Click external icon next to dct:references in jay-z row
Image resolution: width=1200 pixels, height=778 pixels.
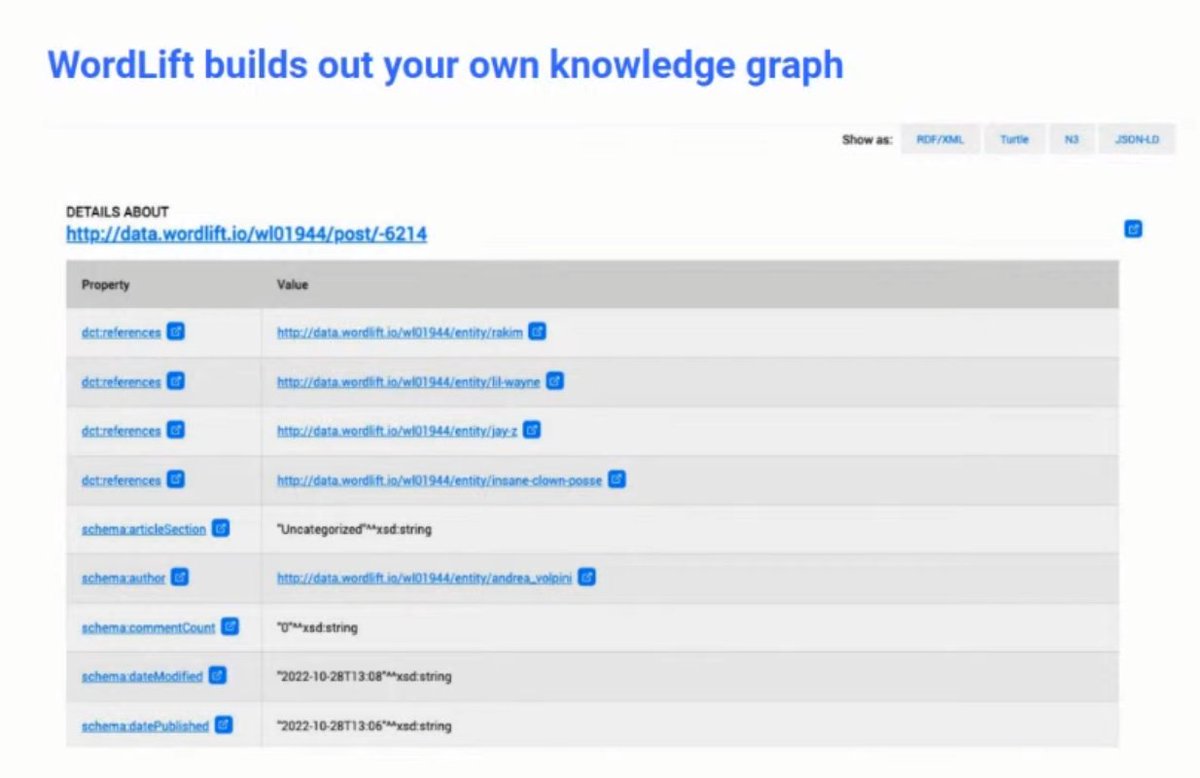coord(176,430)
